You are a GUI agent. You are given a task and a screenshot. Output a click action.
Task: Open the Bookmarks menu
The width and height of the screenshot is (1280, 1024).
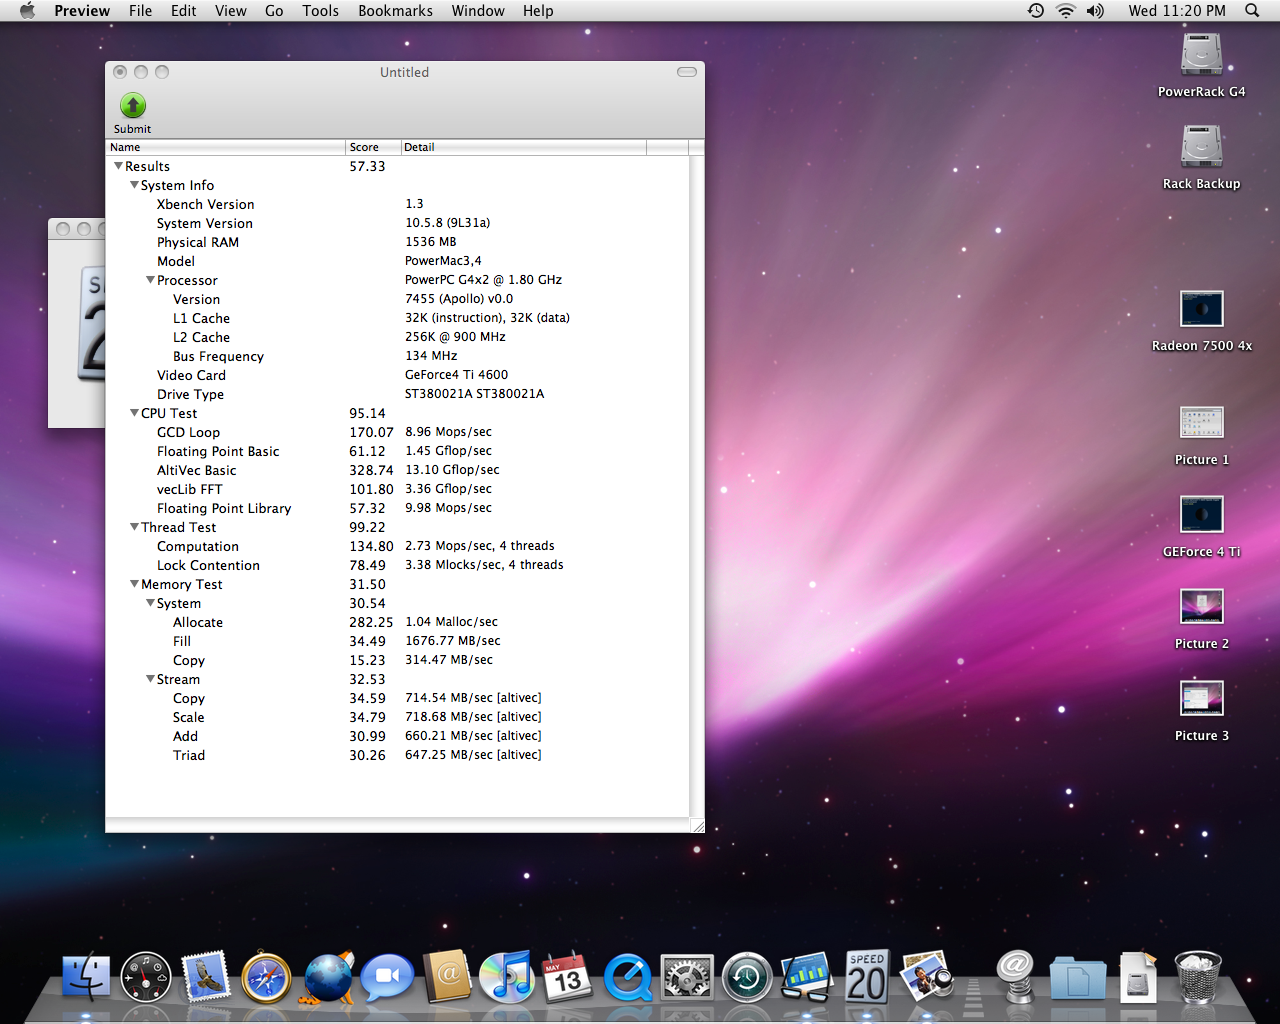point(395,10)
